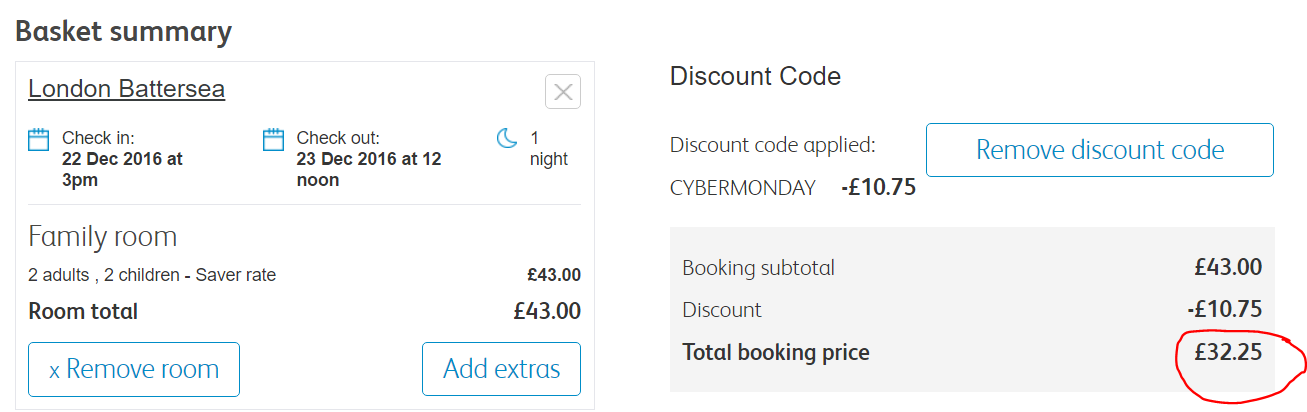Click the Check in date 22 Dec 2016

[x=122, y=169]
